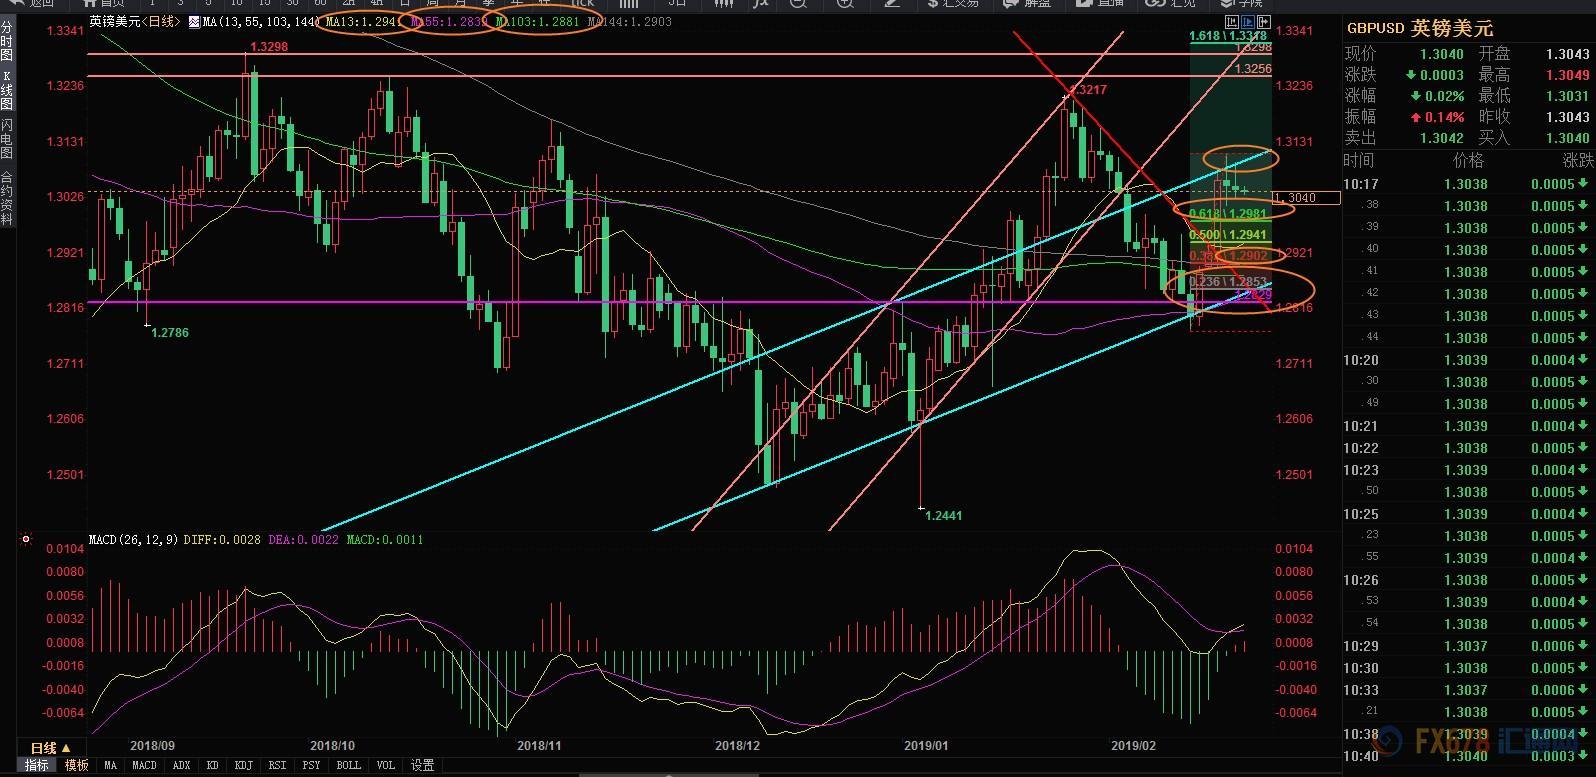Click the 0.500\1.2941 Fibonacci level label
Image resolution: width=1596 pixels, height=777 pixels.
click(x=1229, y=235)
